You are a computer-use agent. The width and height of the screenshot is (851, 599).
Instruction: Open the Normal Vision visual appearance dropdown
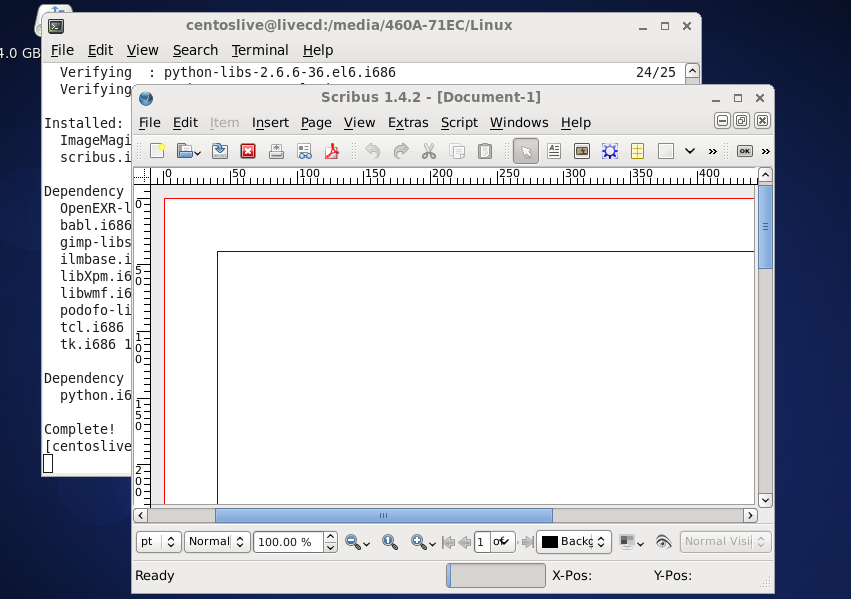tap(726, 541)
